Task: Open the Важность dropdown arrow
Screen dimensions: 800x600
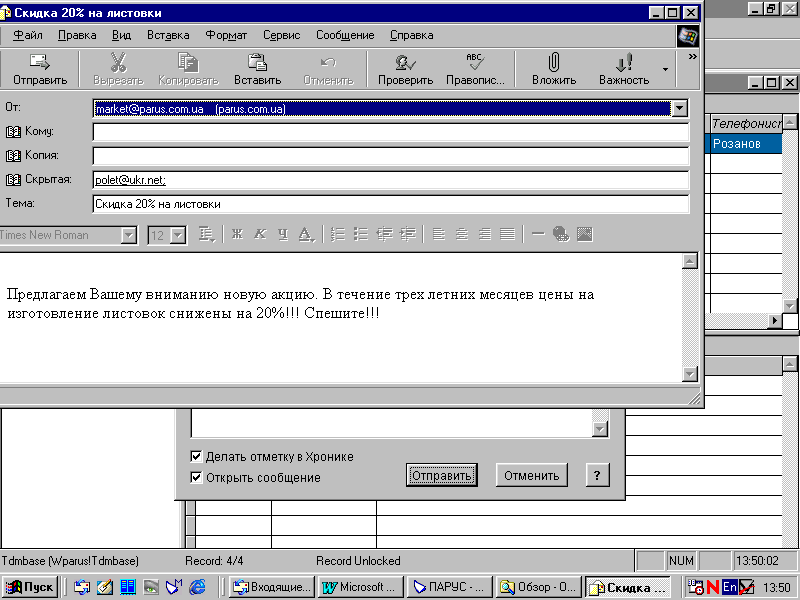Action: coord(665,69)
